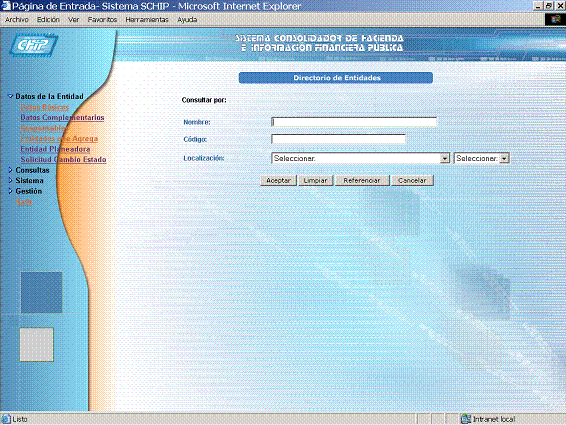566x425 pixels.
Task: Focus the Código input field
Action: tap(338, 139)
